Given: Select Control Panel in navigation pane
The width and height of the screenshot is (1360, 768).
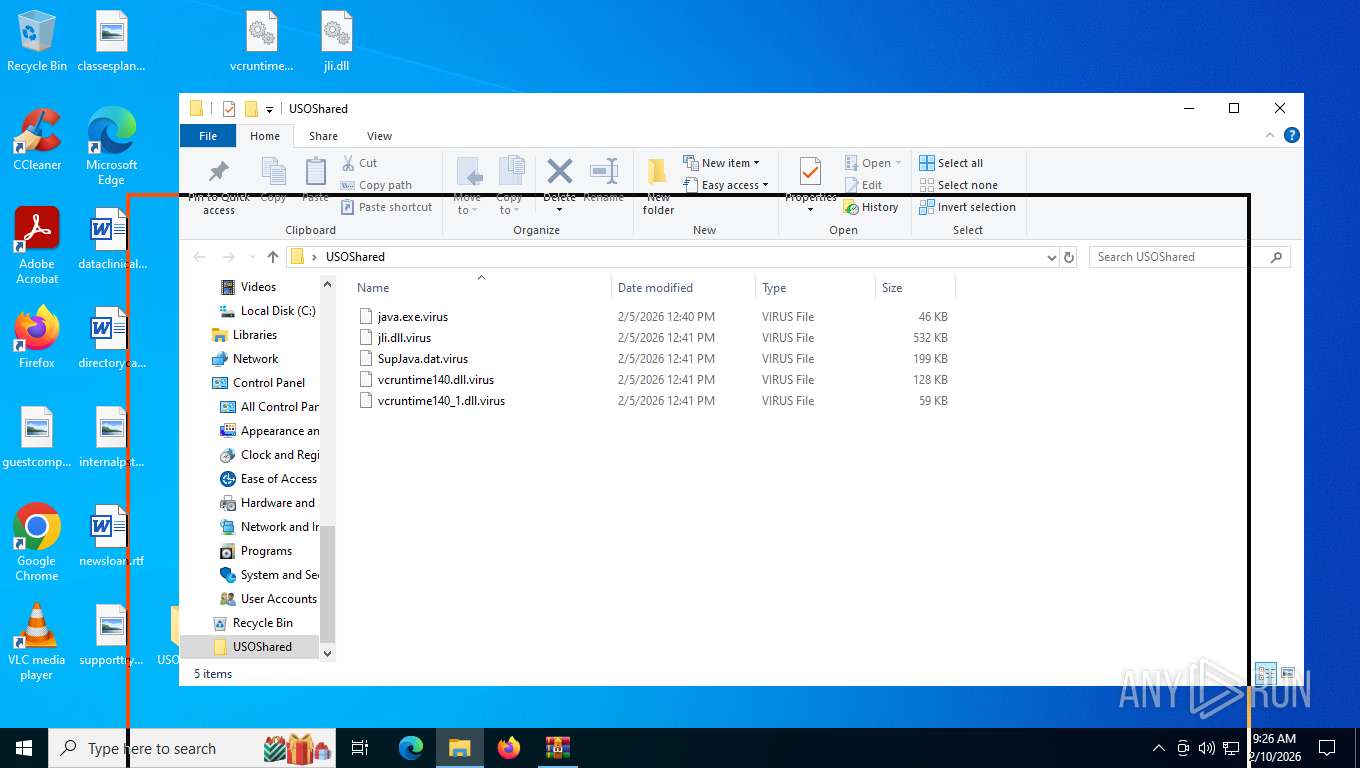Looking at the screenshot, I should [x=269, y=383].
